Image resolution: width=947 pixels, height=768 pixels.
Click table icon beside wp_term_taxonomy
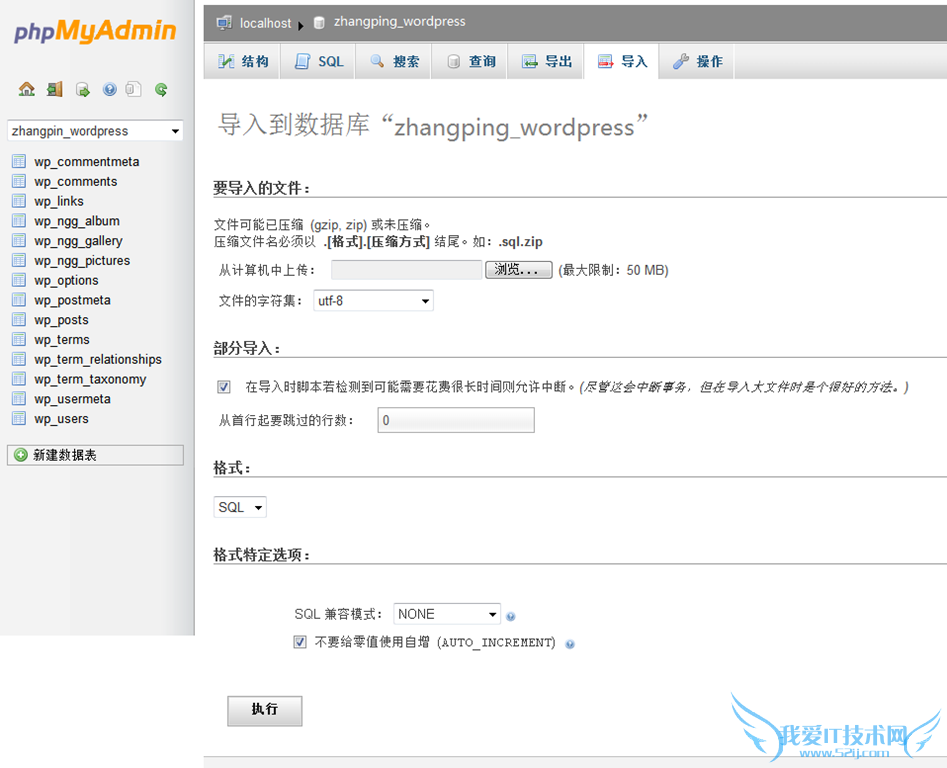[19, 379]
